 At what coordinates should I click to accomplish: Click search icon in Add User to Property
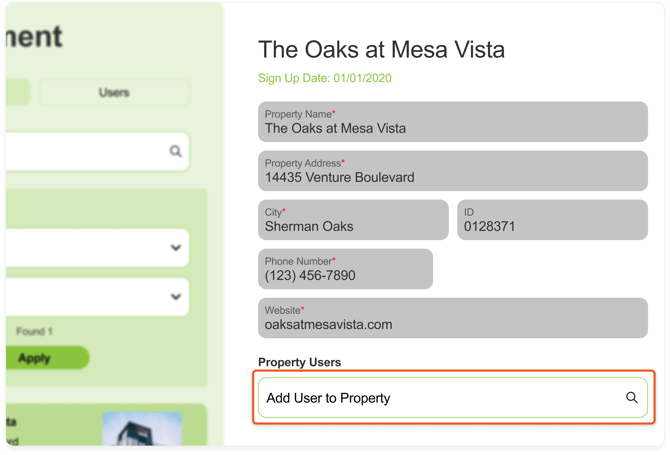632,398
